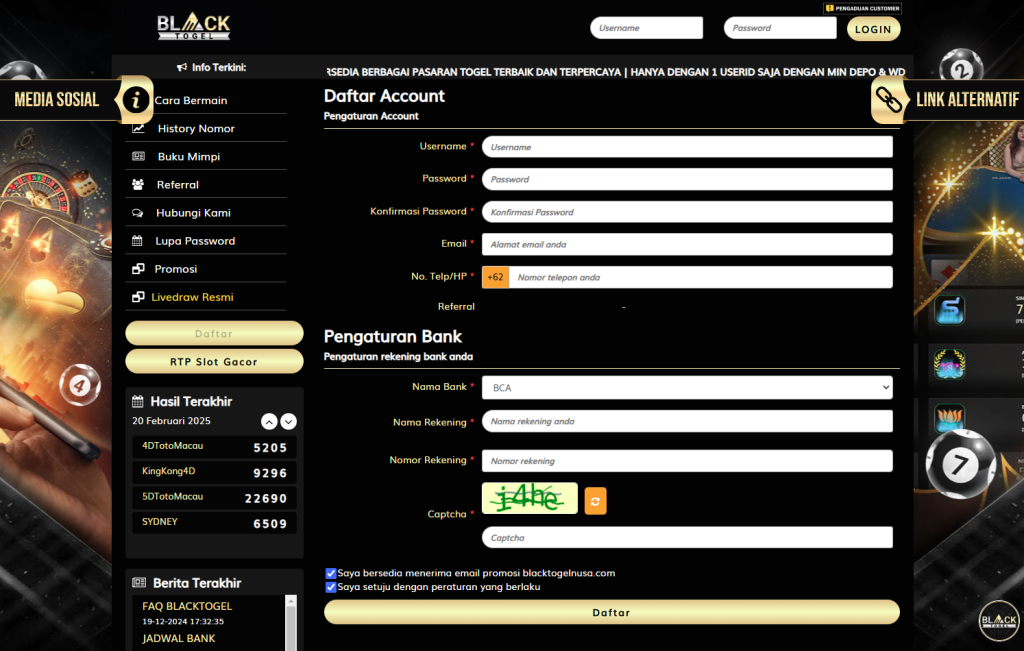Image resolution: width=1024 pixels, height=651 pixels.
Task: Click the Konfirmasi Password field
Action: [x=687, y=212]
